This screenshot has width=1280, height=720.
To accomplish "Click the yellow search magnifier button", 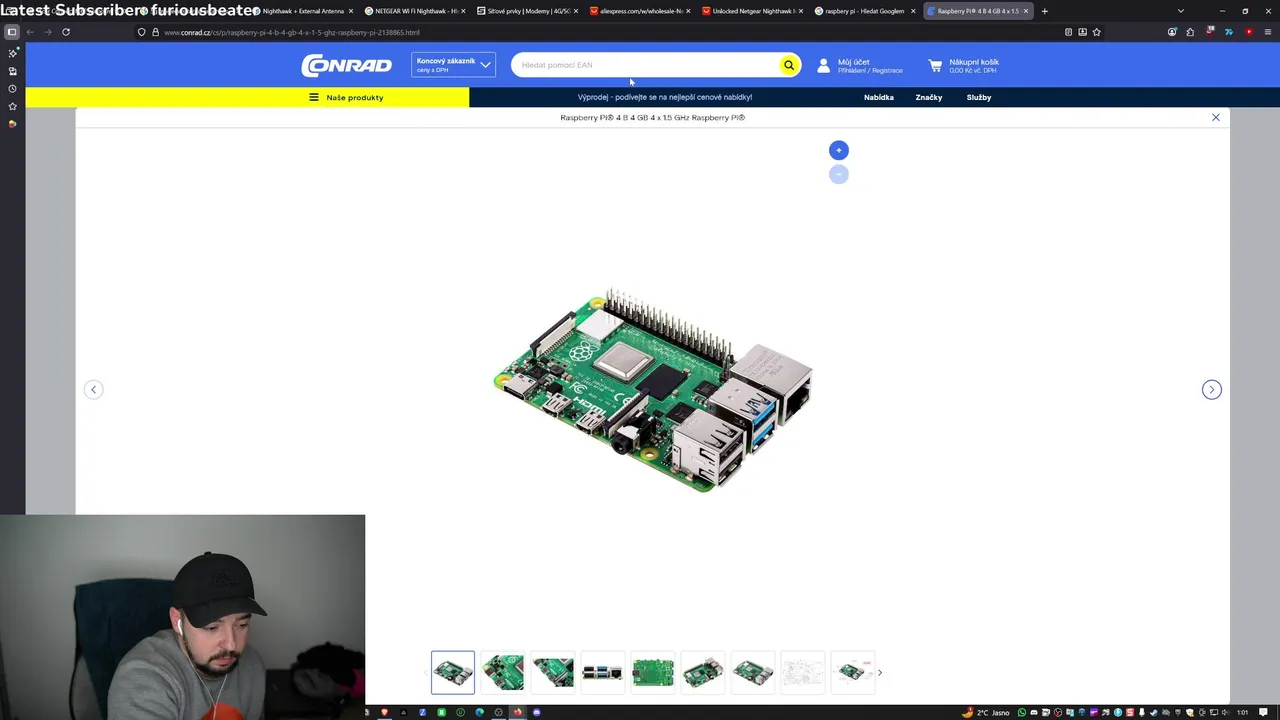I will point(789,65).
